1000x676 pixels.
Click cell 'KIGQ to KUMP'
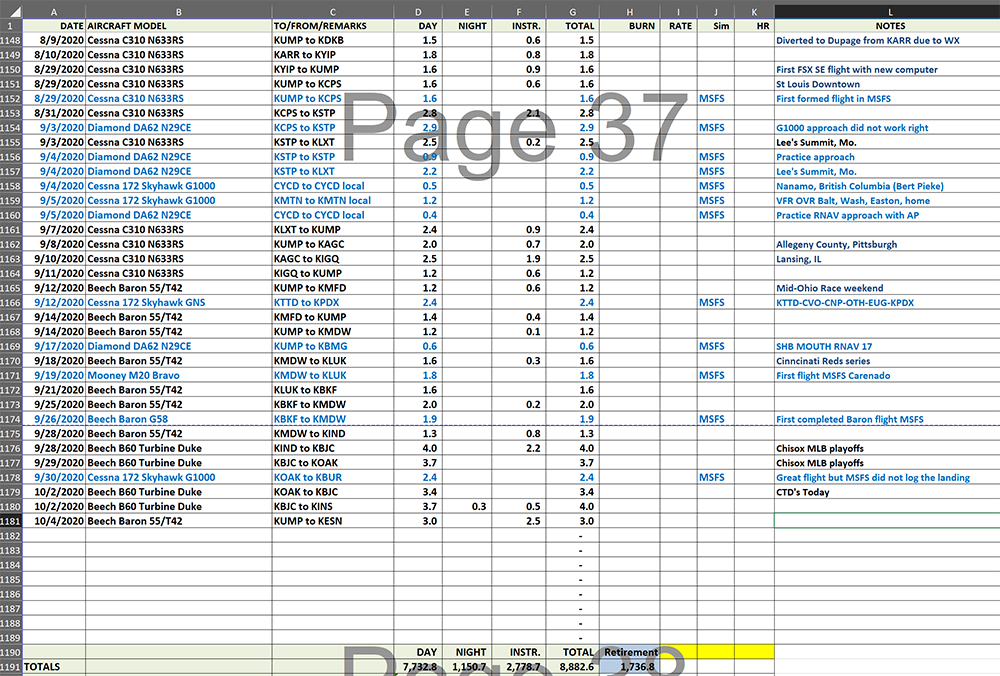pos(333,274)
